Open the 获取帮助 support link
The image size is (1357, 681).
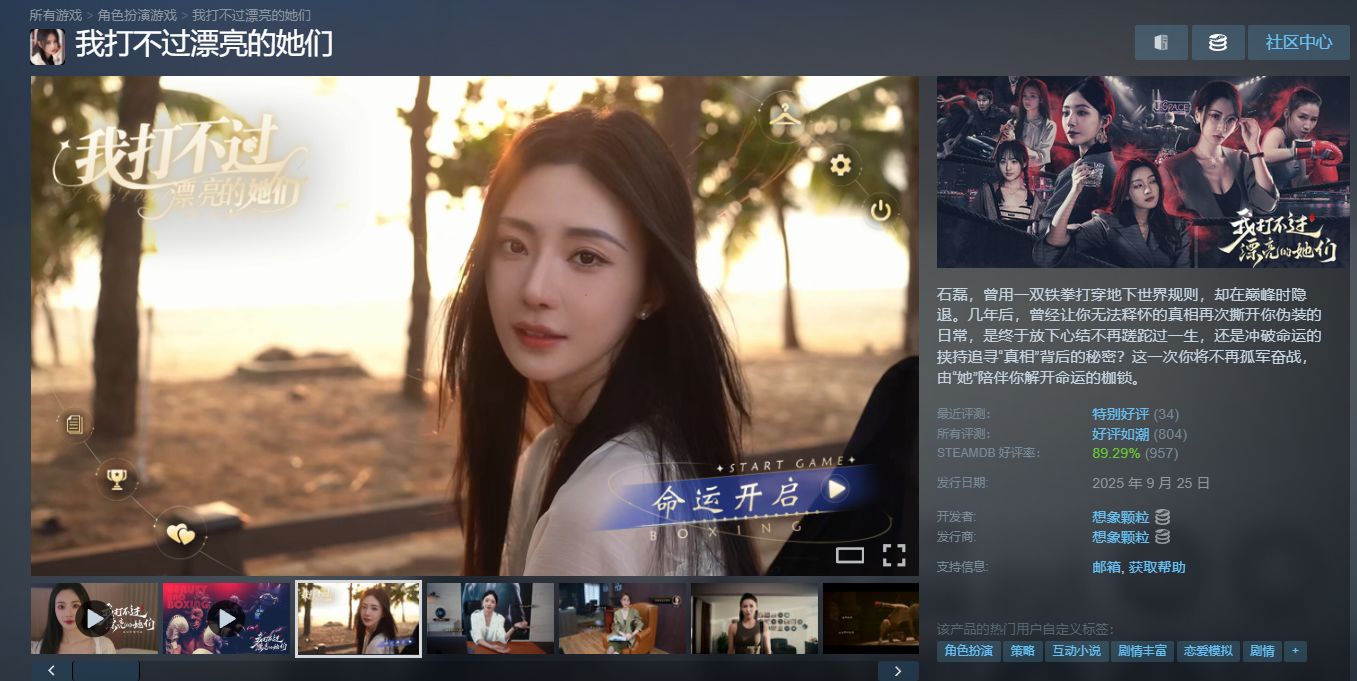click(1157, 567)
